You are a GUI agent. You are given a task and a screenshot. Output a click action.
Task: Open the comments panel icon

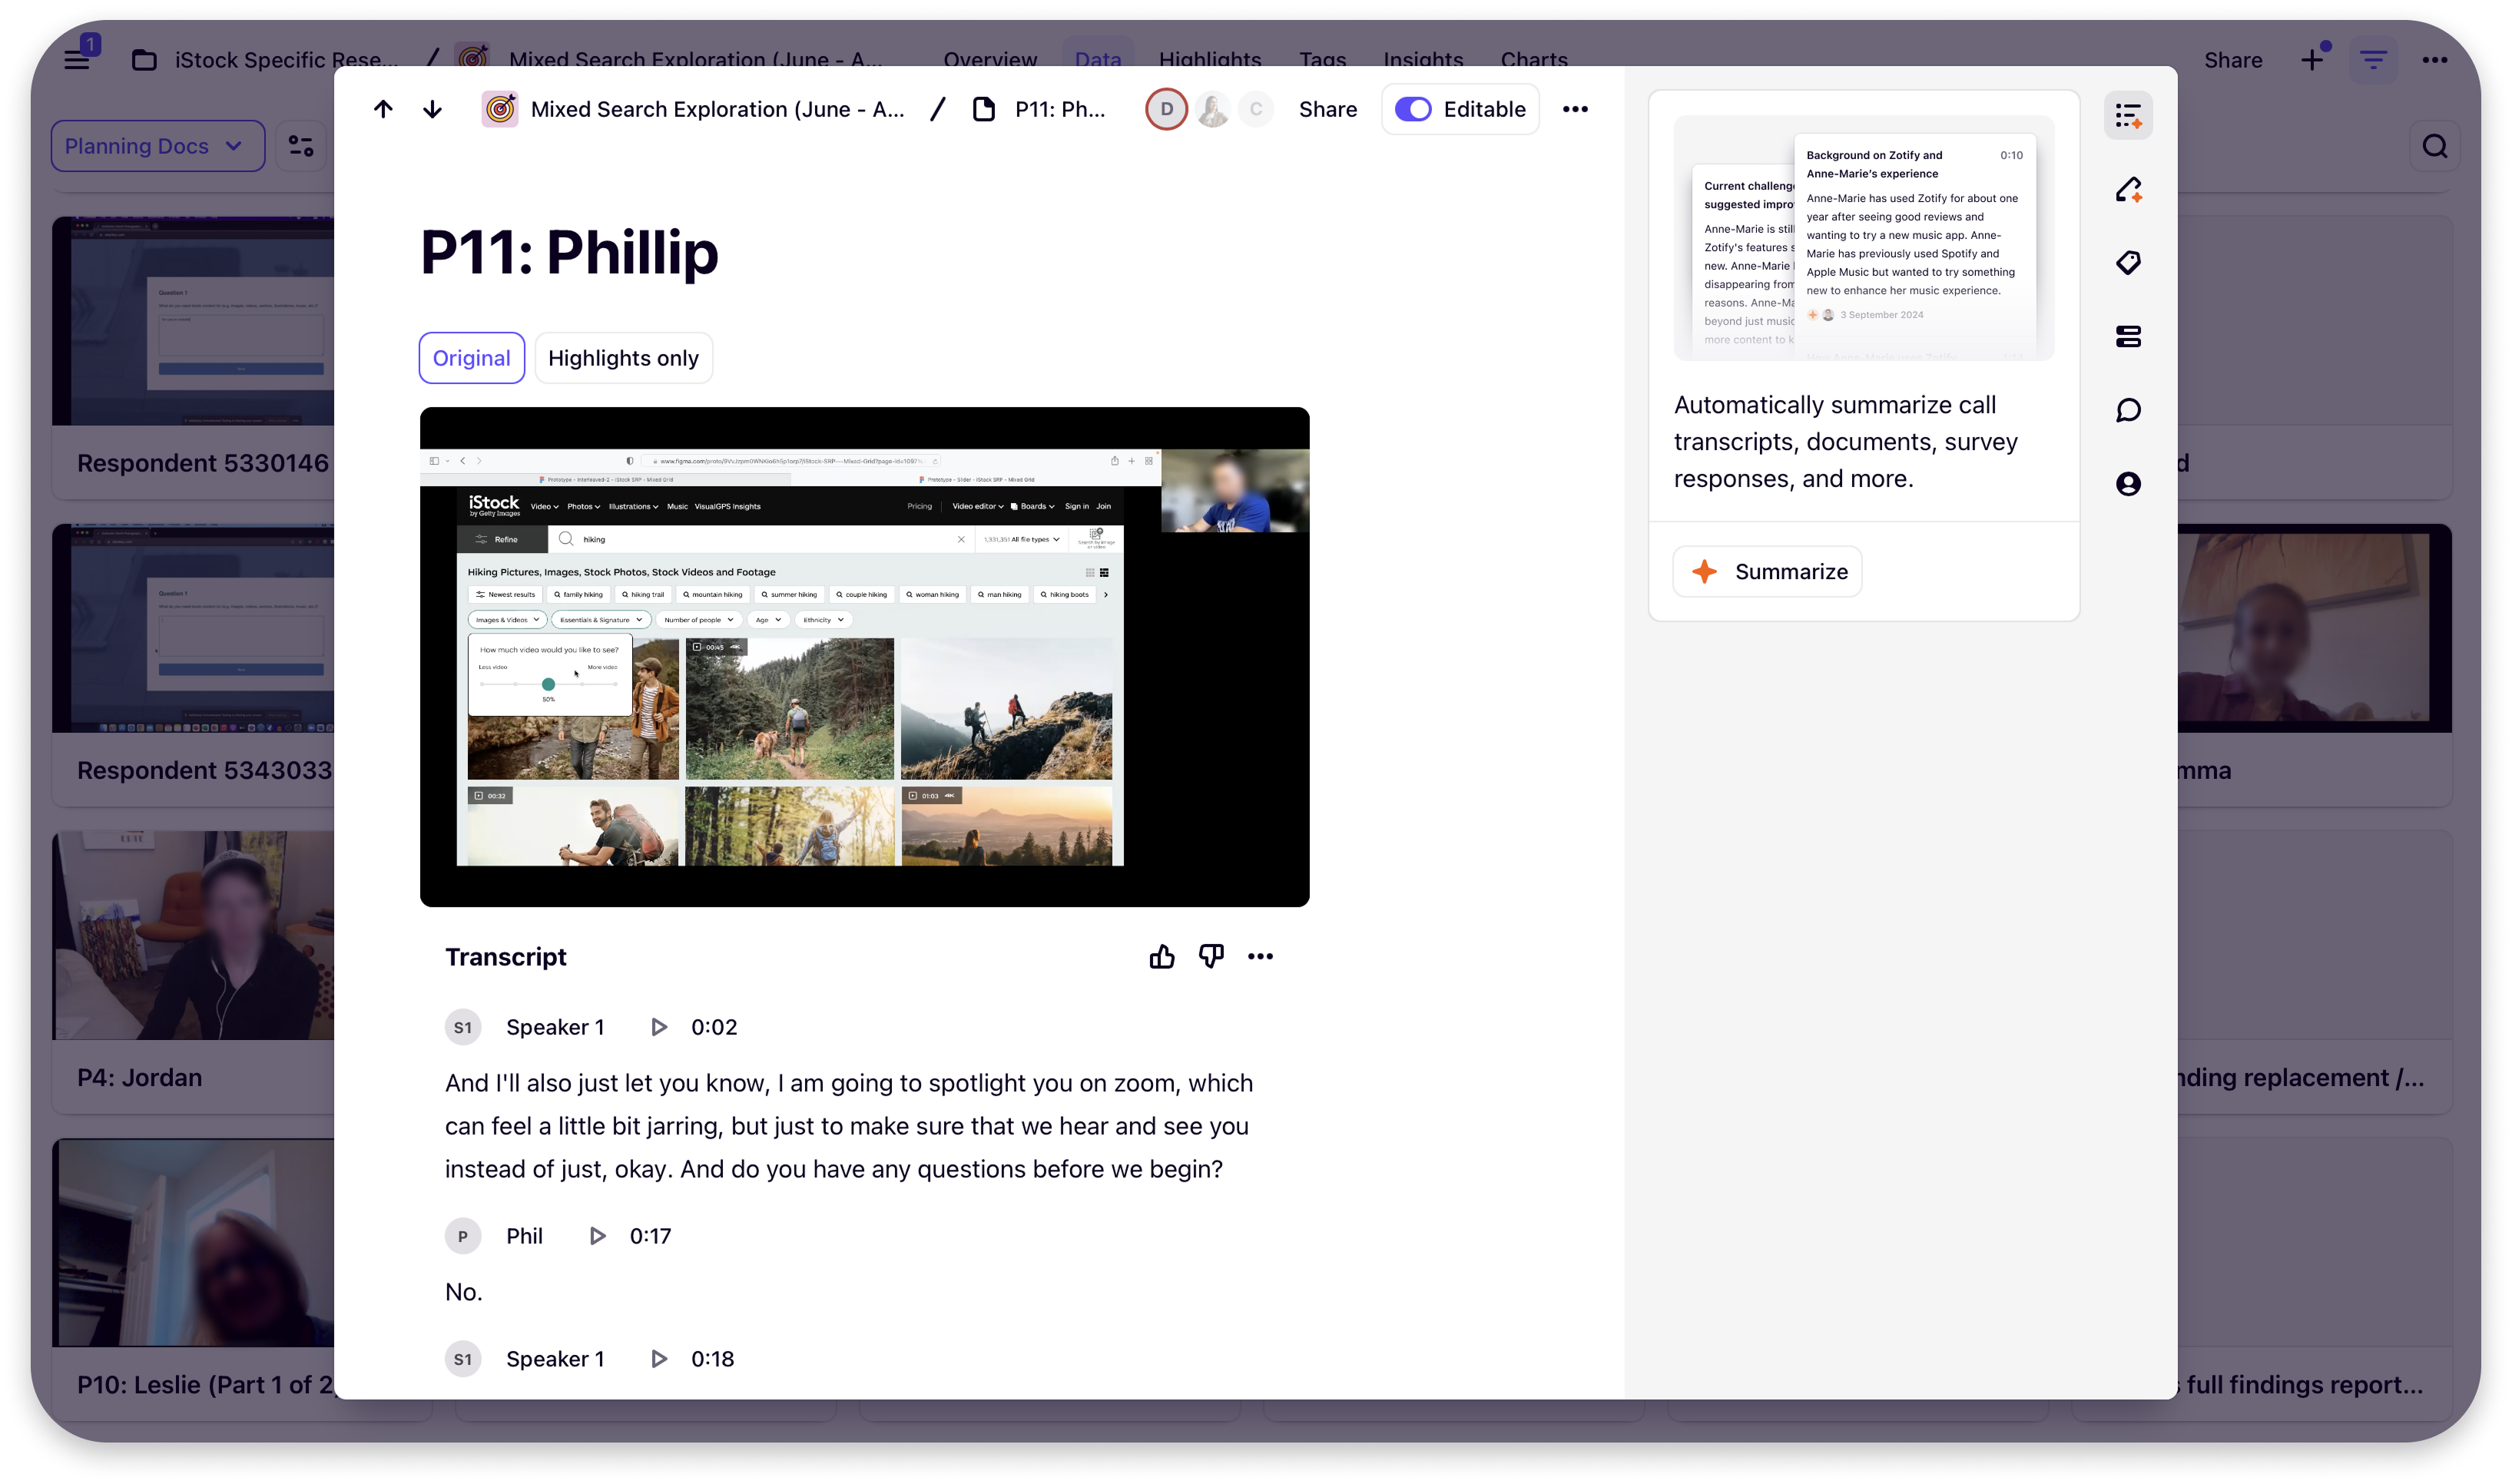pyautogui.click(x=2128, y=410)
